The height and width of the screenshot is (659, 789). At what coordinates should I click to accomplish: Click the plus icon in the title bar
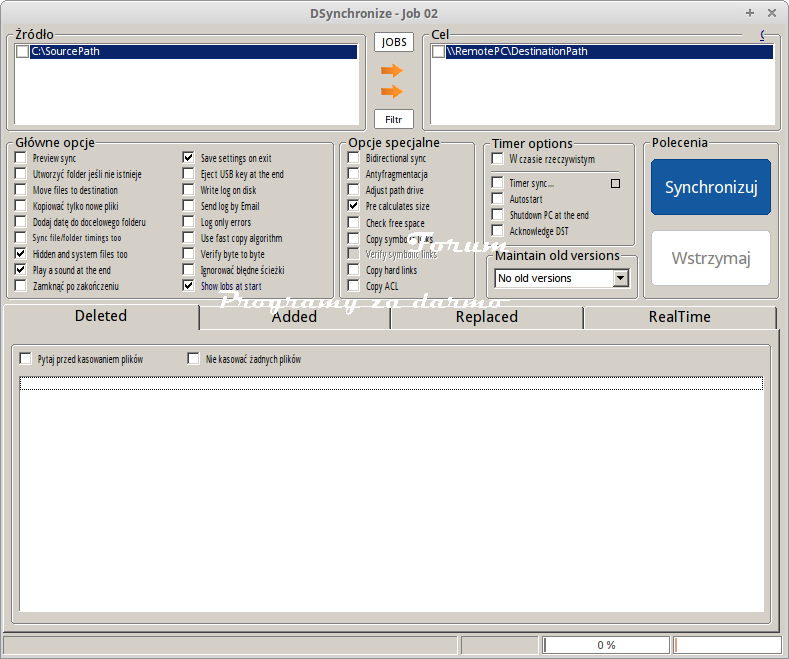pos(750,13)
